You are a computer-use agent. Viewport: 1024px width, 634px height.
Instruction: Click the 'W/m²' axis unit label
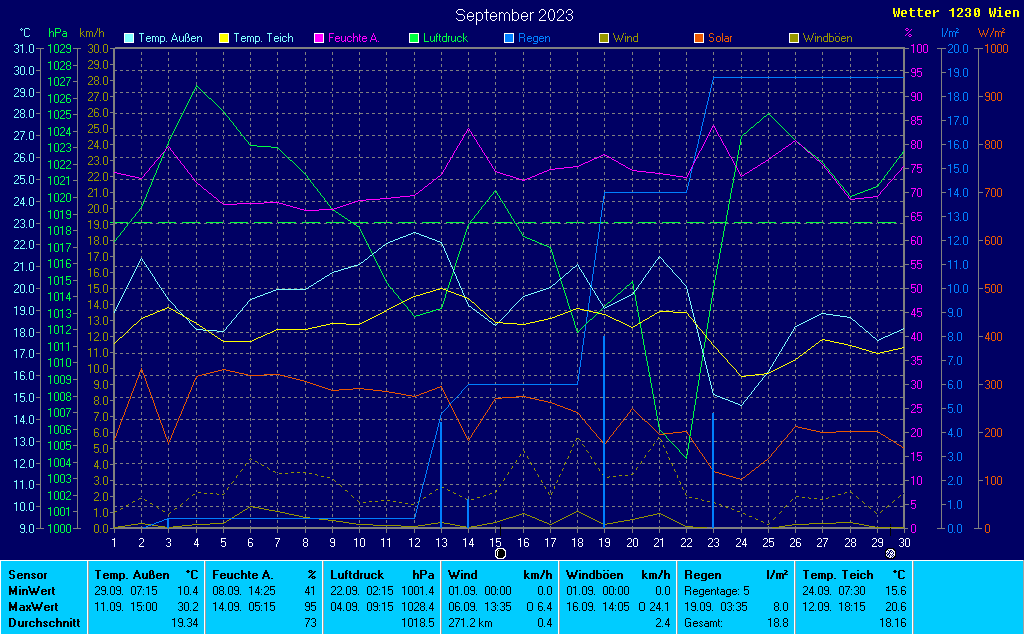(991, 33)
